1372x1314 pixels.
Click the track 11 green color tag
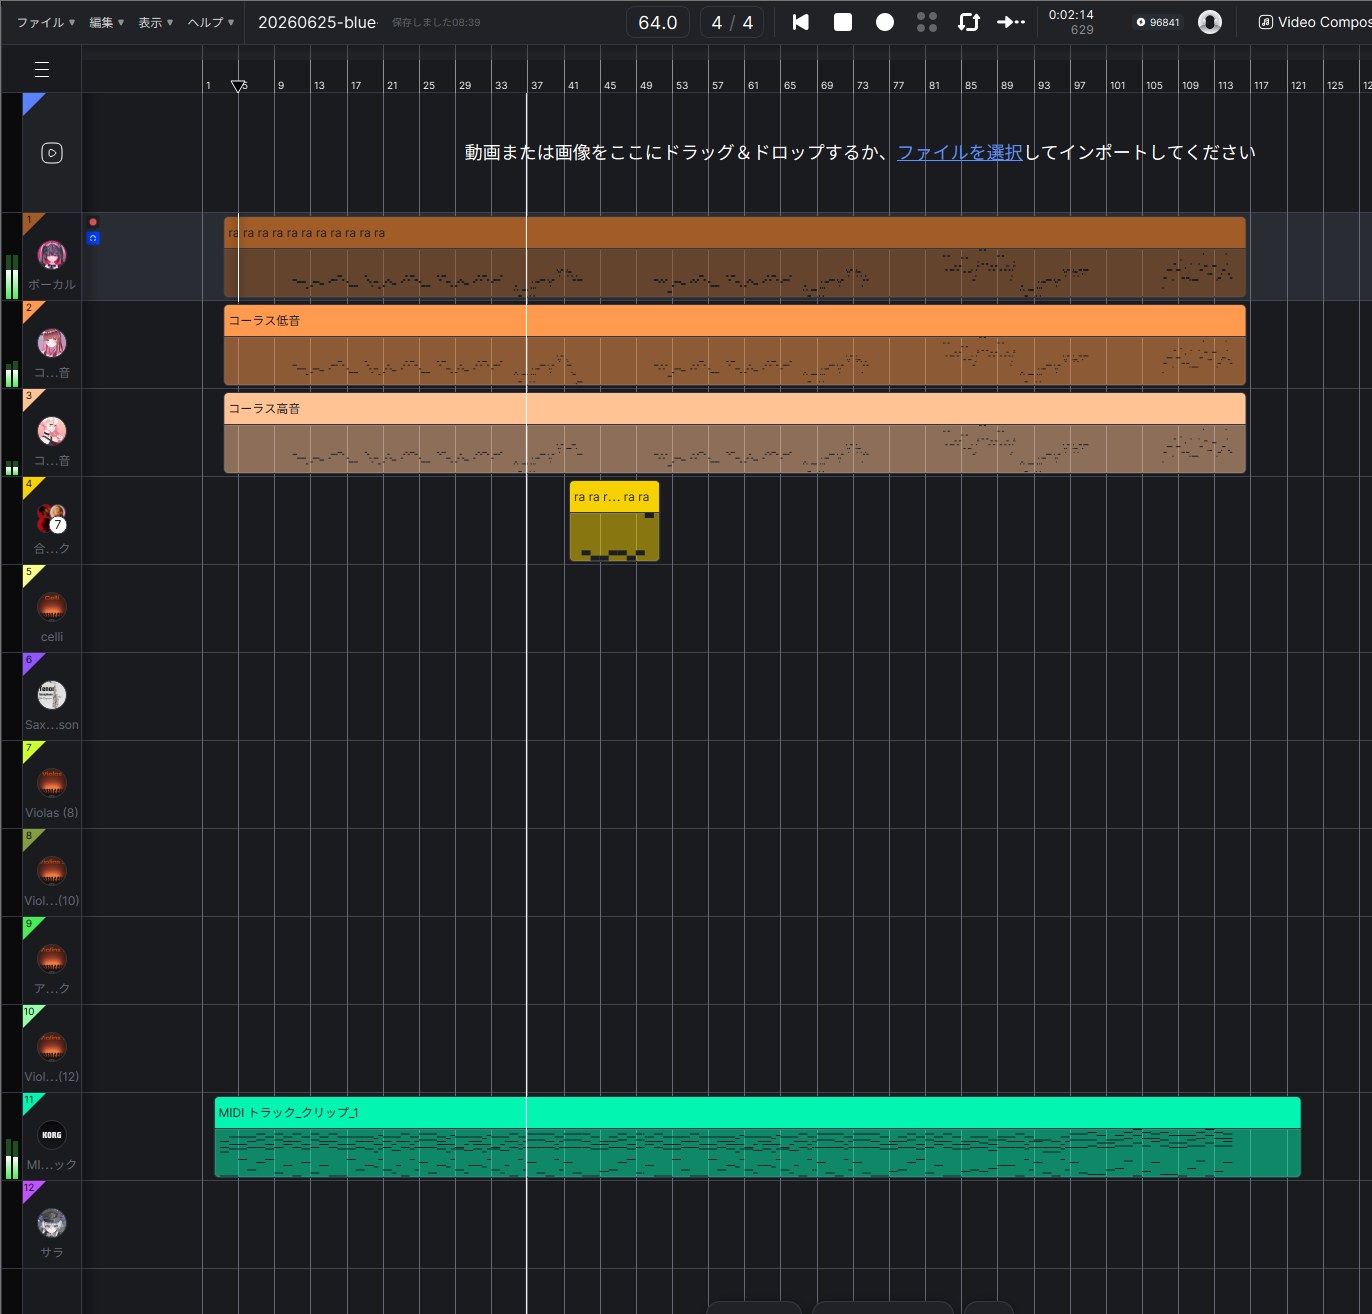(31, 1102)
